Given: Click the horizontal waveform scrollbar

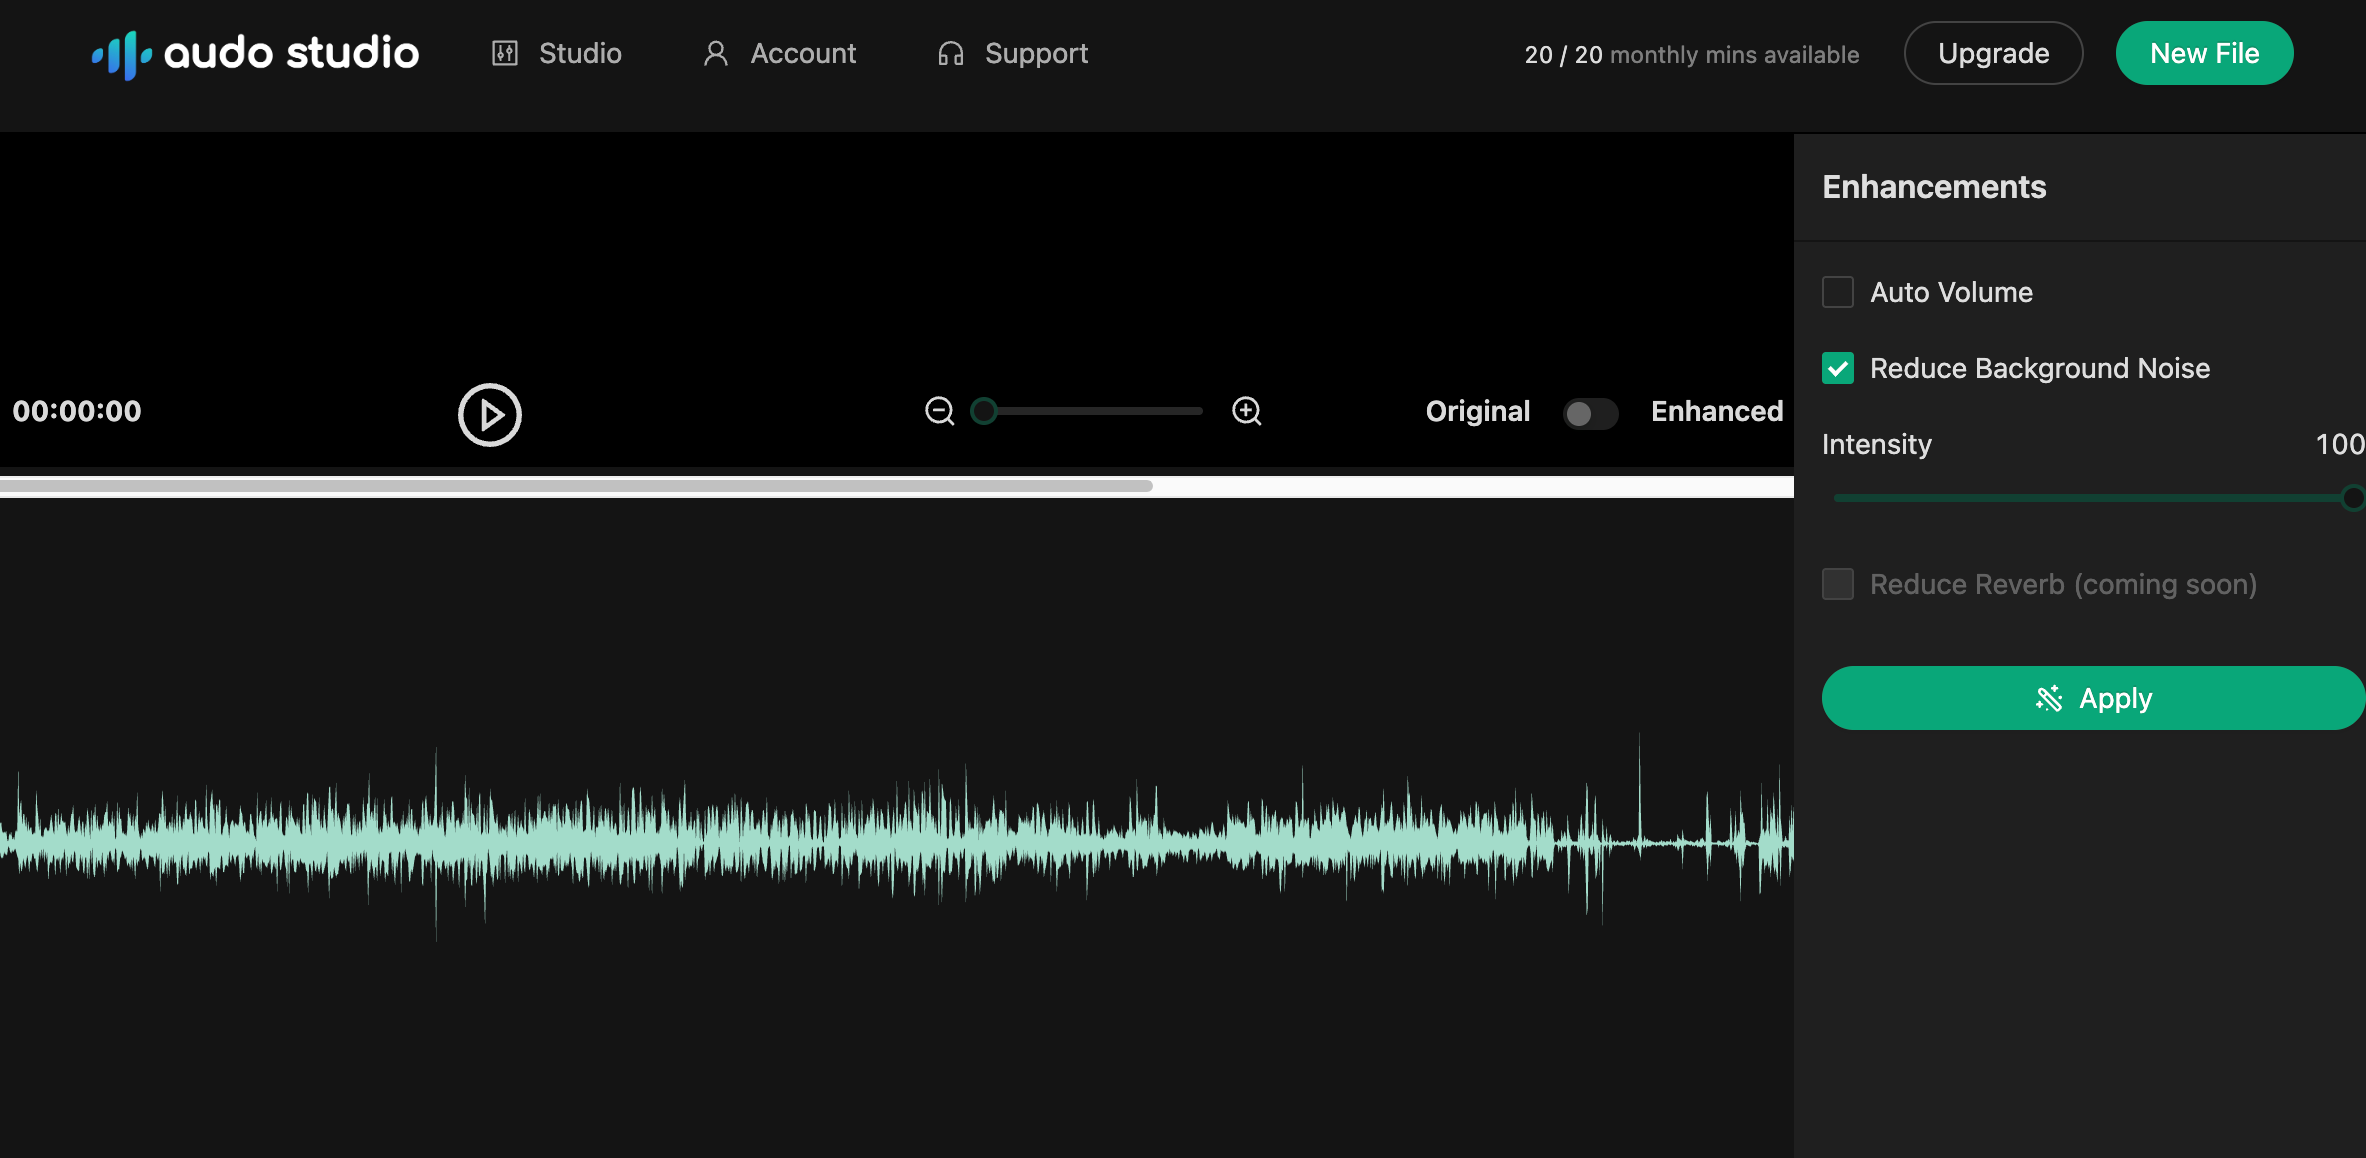Looking at the screenshot, I should pyautogui.click(x=575, y=487).
